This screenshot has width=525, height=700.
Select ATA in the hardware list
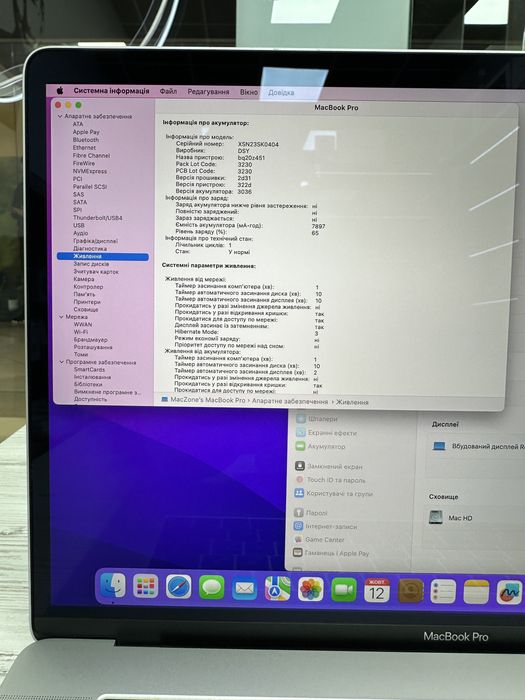coord(78,124)
